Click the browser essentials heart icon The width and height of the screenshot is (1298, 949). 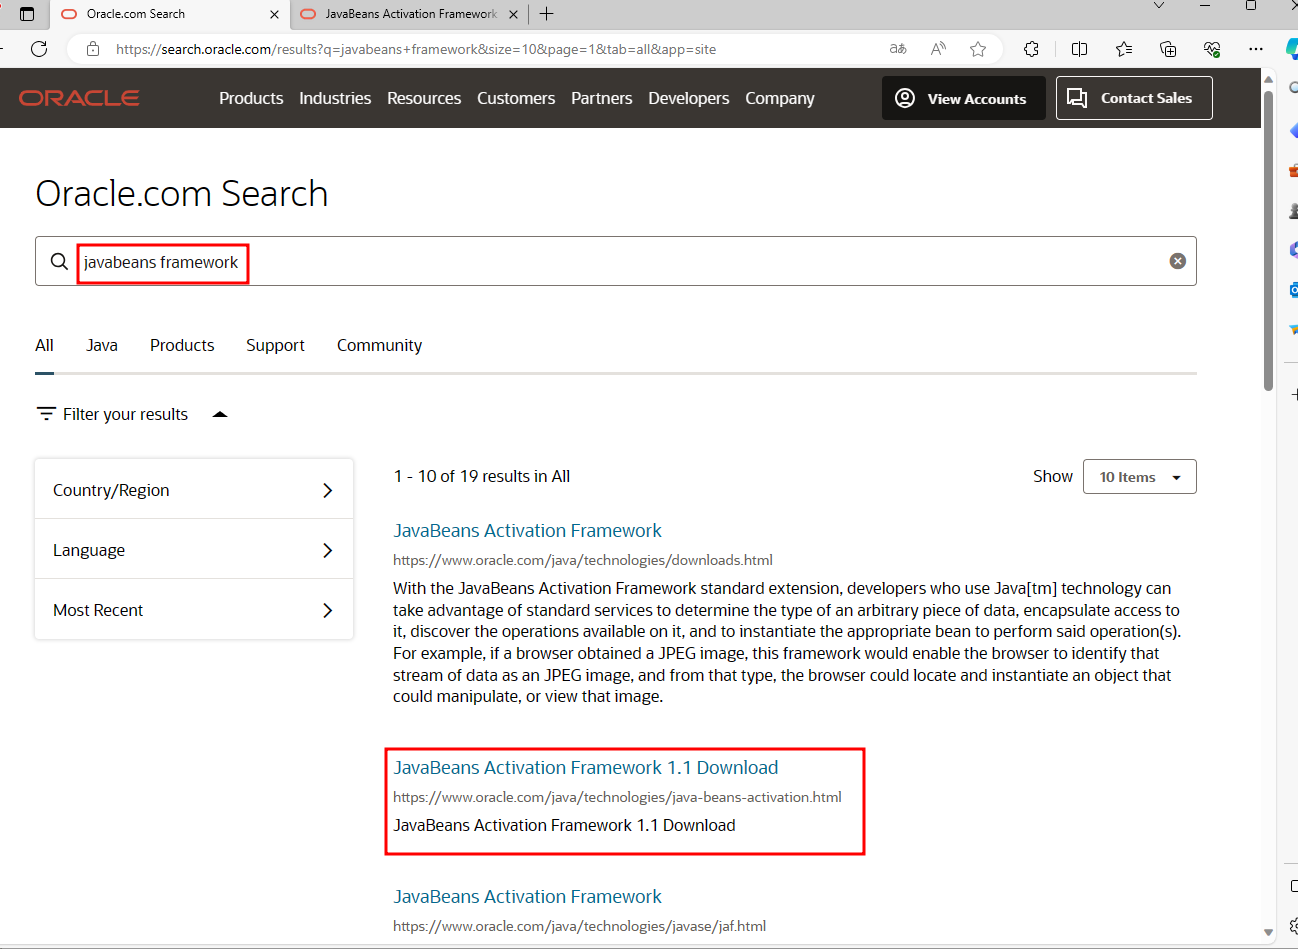1212,49
